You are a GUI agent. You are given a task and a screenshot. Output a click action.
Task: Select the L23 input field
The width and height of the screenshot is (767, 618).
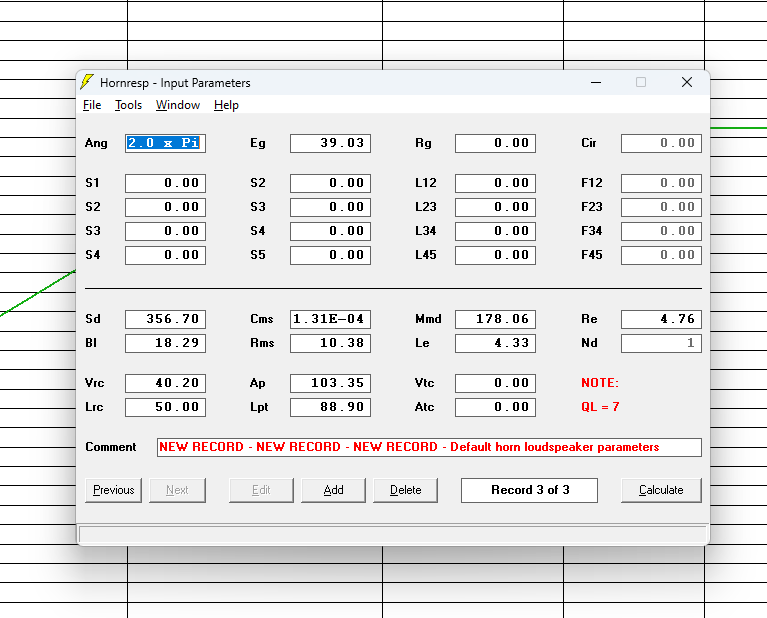(495, 207)
